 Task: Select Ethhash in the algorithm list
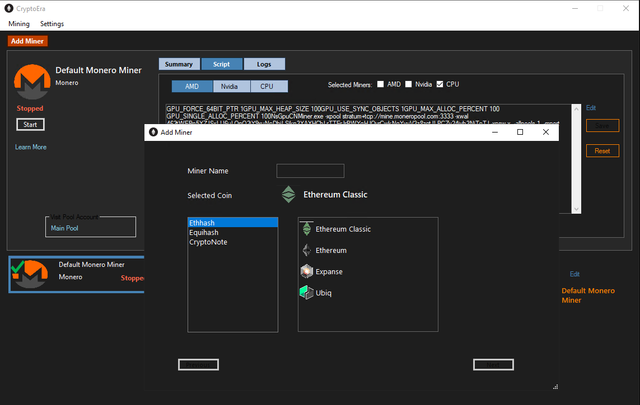(x=233, y=223)
